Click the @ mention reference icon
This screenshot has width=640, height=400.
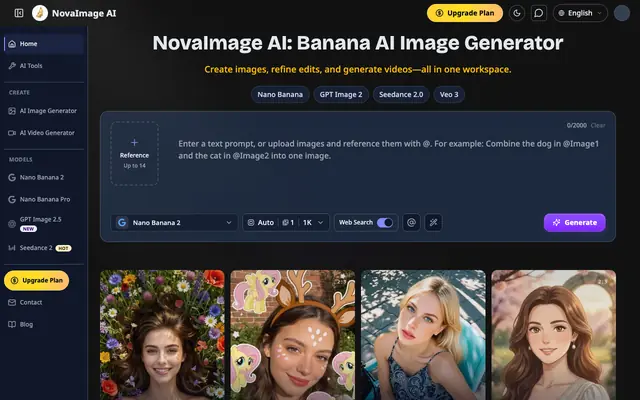(411, 222)
